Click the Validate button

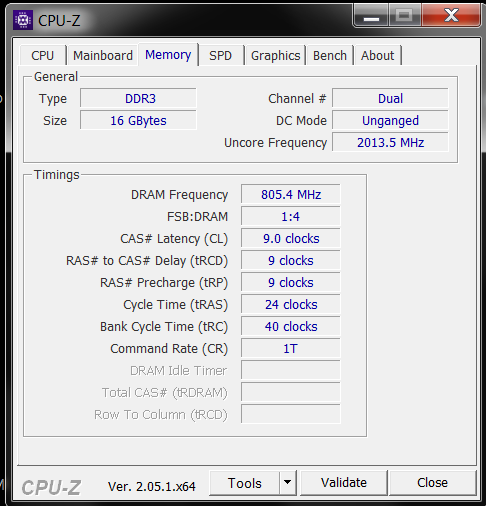point(344,483)
